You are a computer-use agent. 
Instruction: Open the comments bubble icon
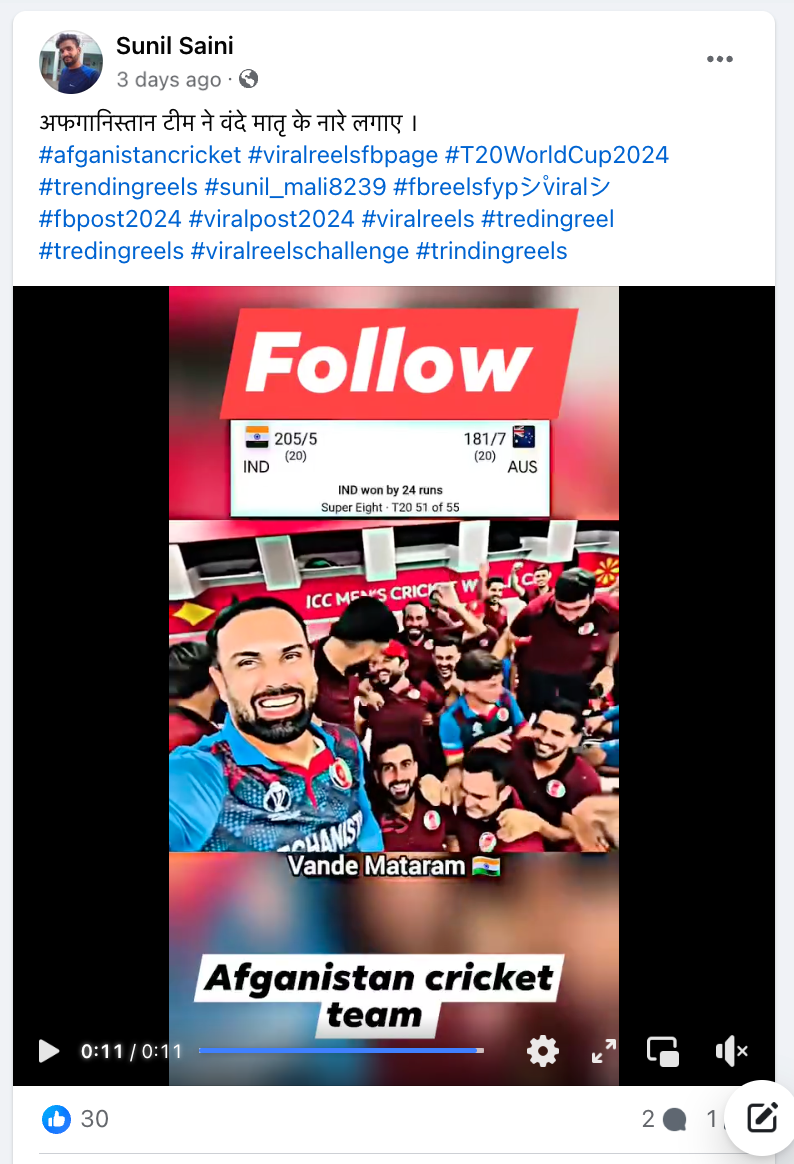coord(675,1119)
